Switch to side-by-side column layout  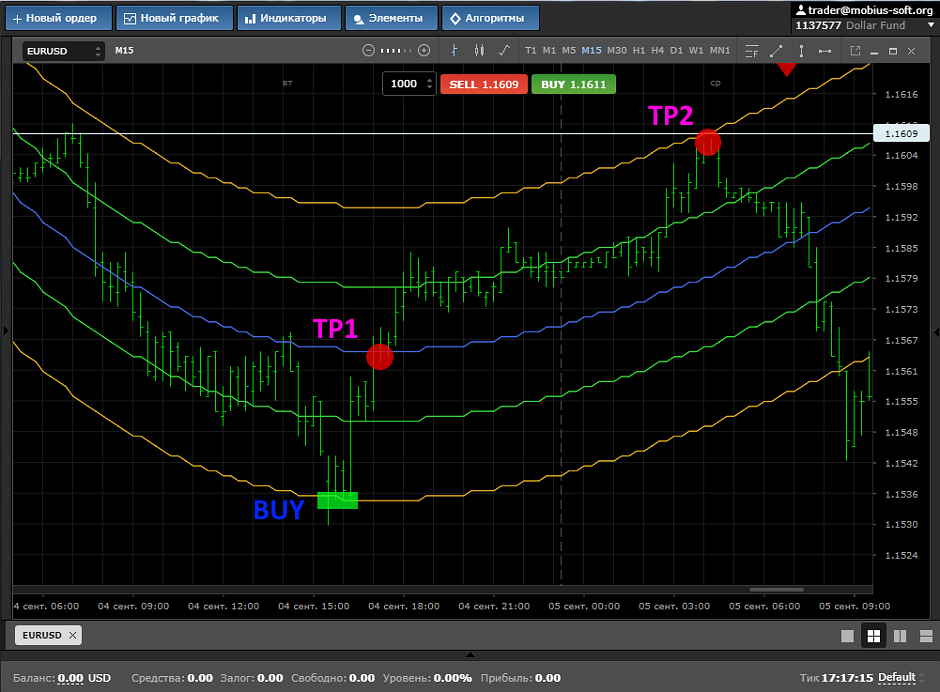(899, 636)
